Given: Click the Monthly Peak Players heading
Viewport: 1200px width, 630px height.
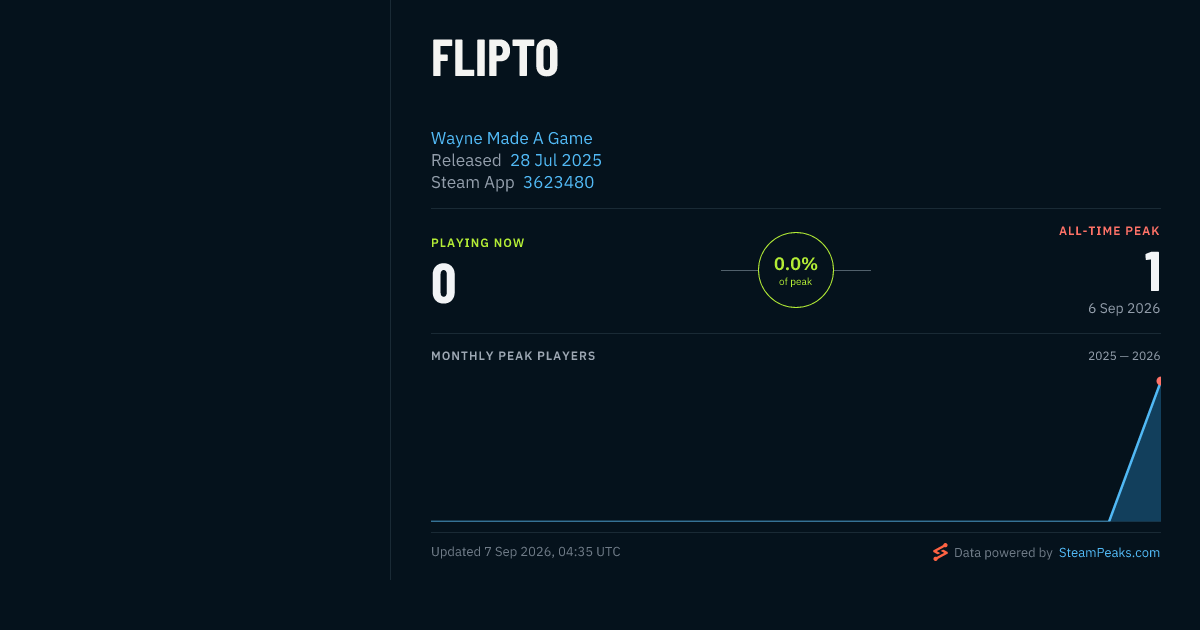Looking at the screenshot, I should point(513,356).
